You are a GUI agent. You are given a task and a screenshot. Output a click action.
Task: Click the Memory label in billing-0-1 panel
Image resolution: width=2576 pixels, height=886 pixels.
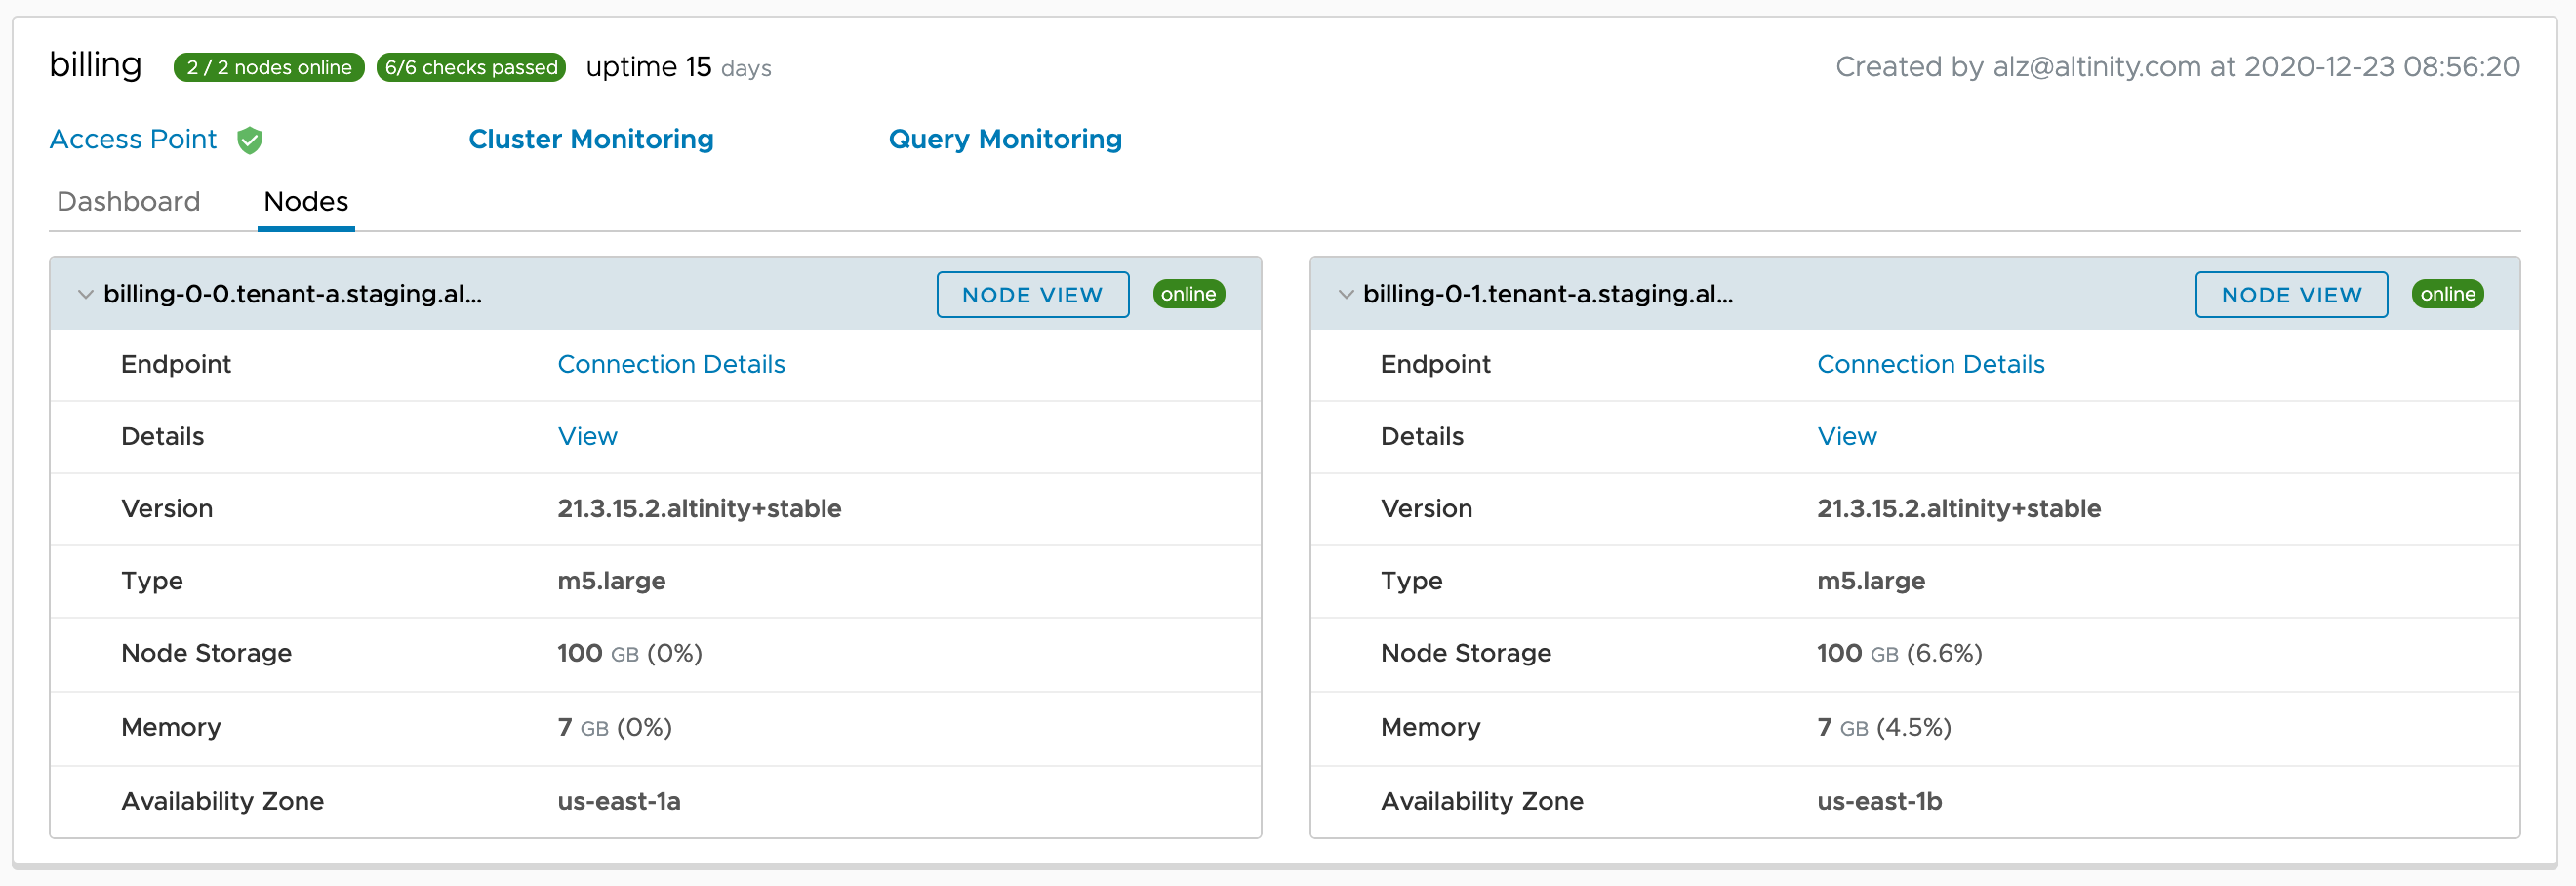1430,727
